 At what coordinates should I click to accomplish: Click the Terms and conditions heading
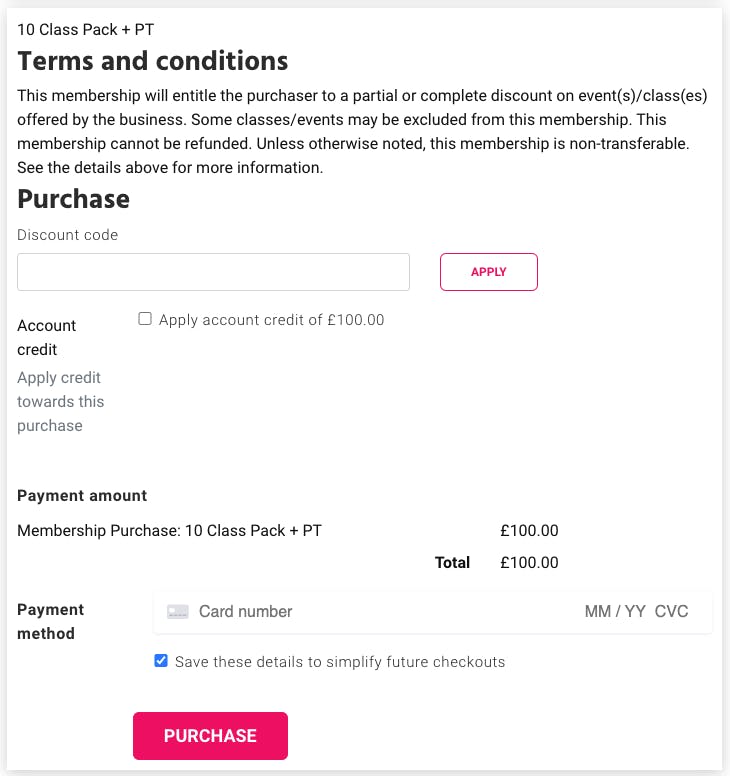click(153, 61)
